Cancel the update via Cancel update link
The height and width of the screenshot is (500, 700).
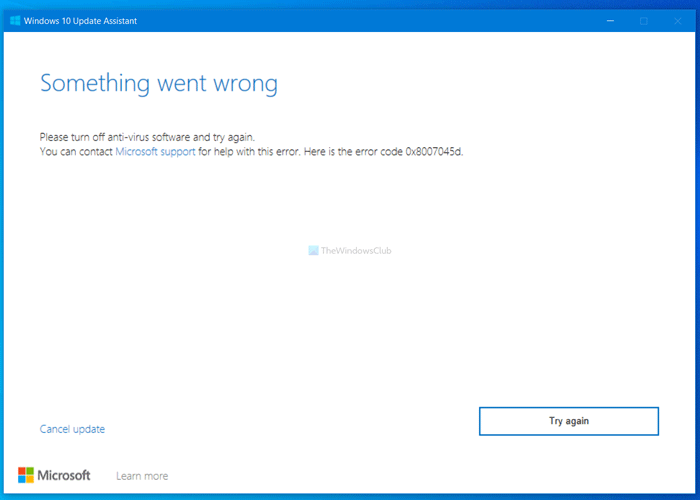point(72,429)
